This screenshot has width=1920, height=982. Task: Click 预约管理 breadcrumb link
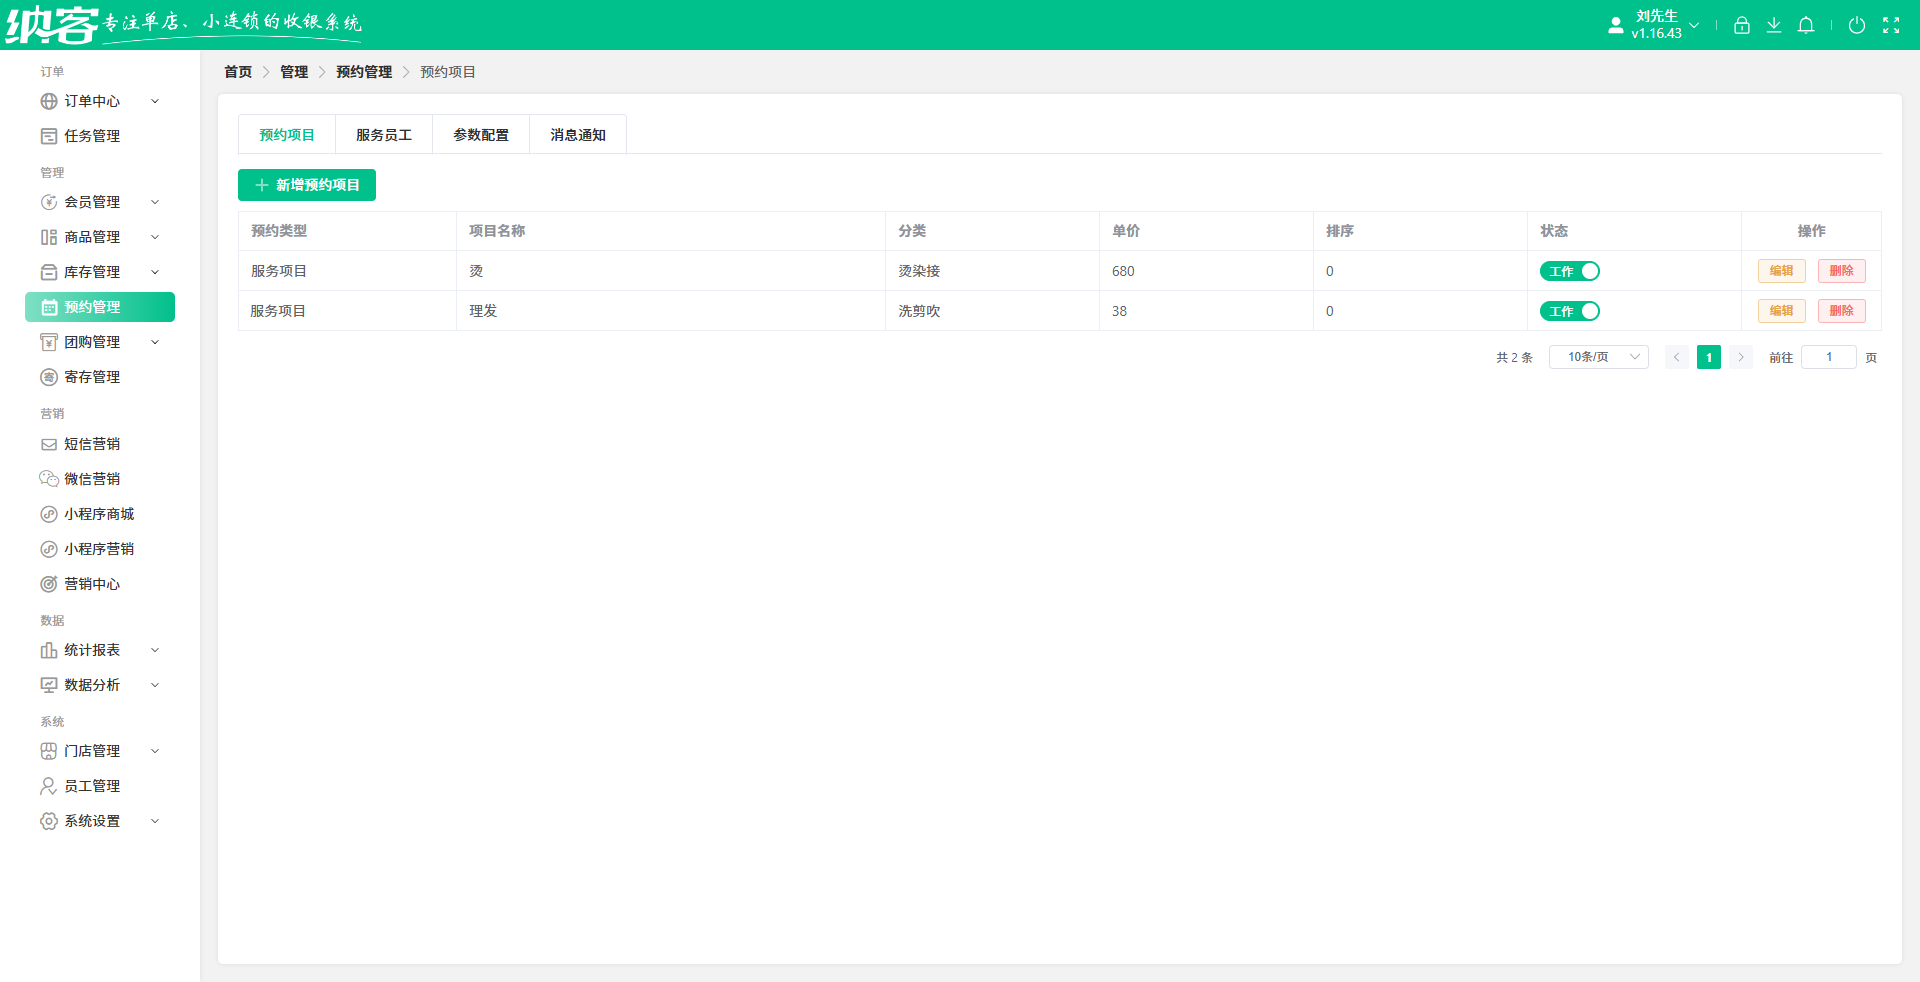pyautogui.click(x=364, y=72)
